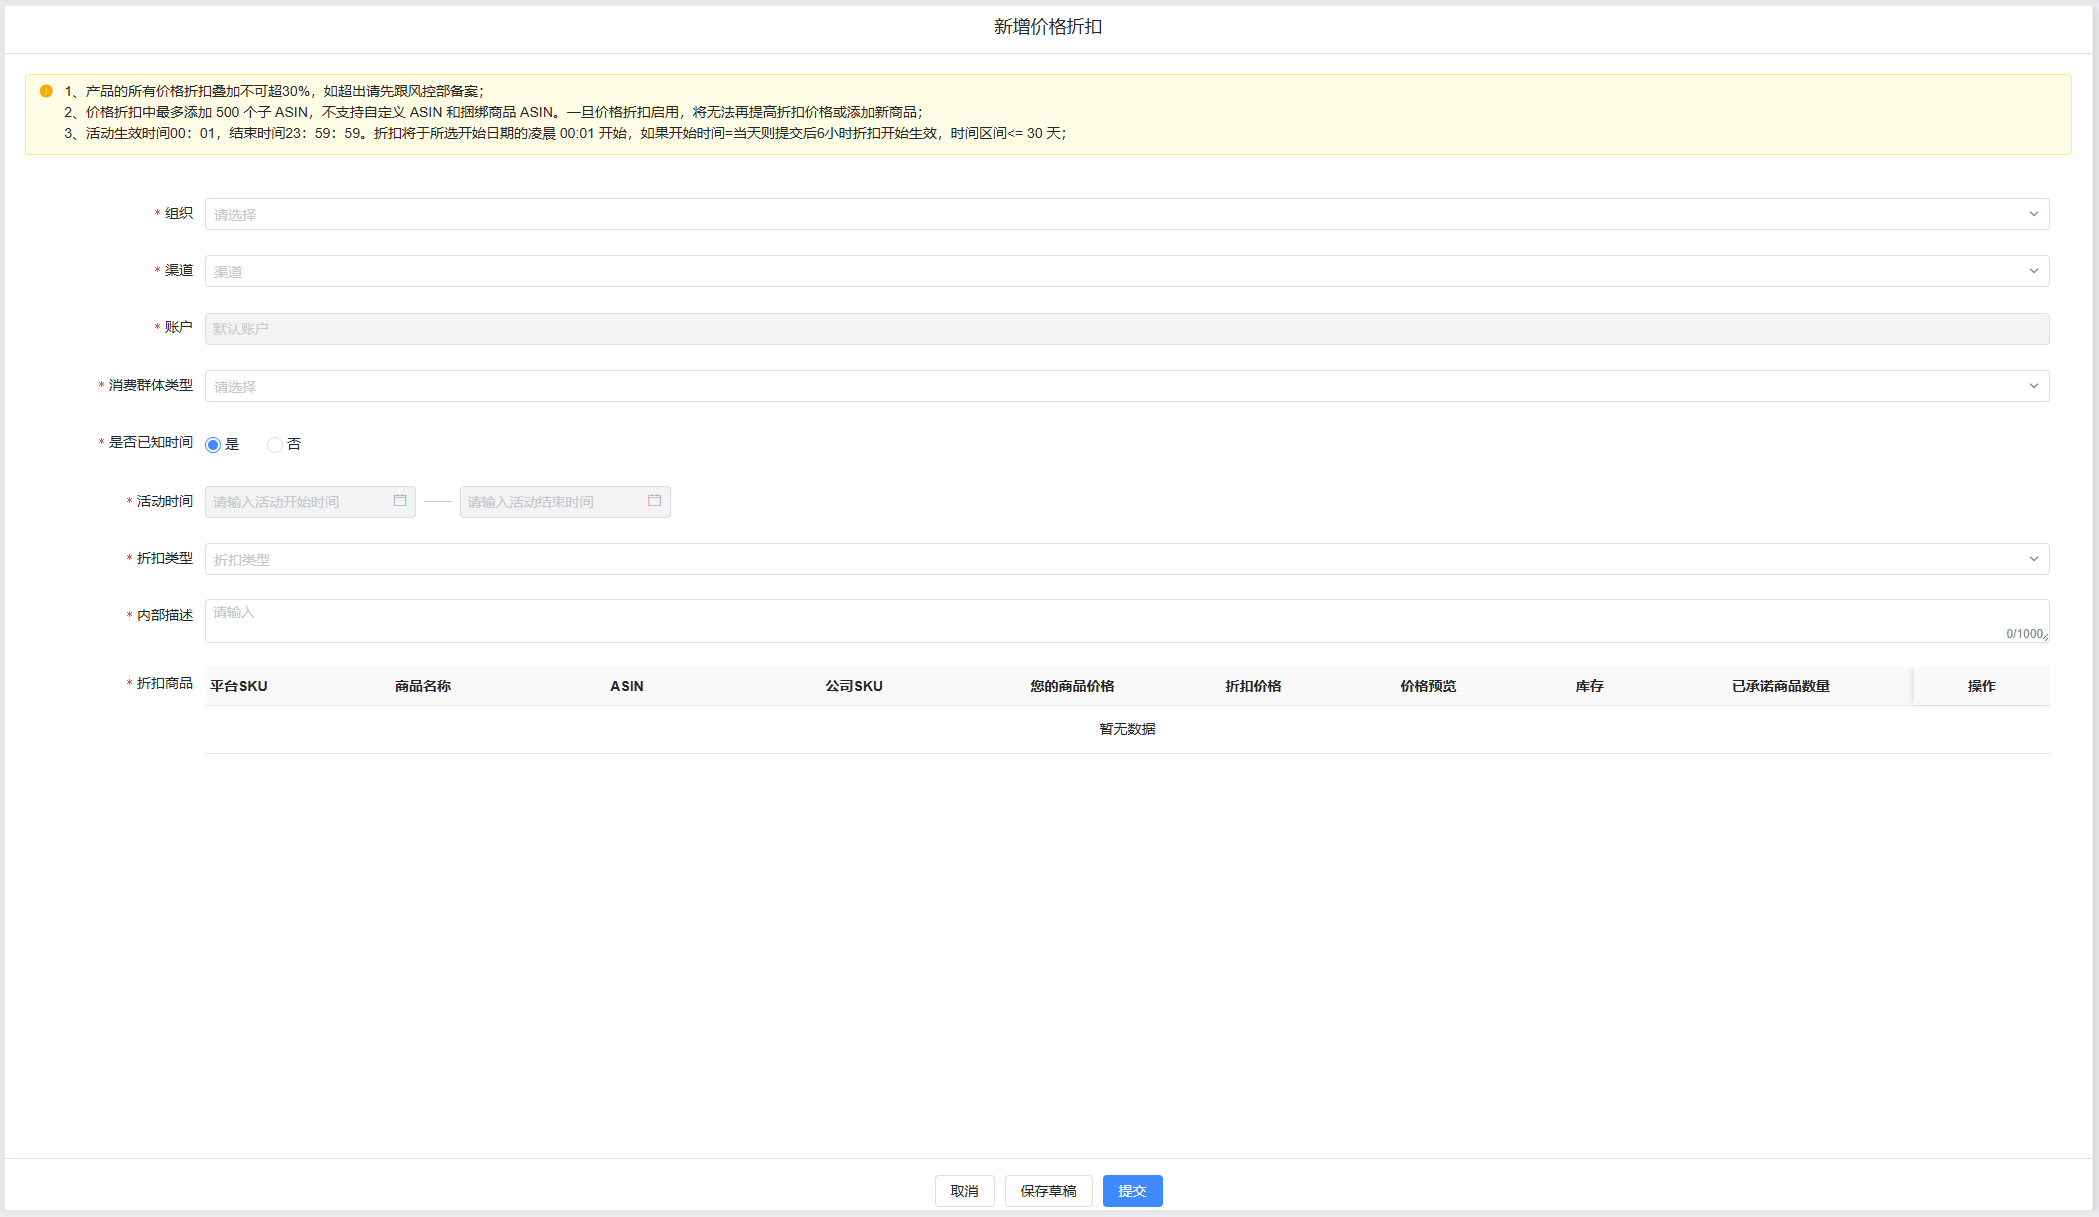Screen dimensions: 2099x1217
Task: Click calendar icon in activity start time
Action: coord(400,501)
